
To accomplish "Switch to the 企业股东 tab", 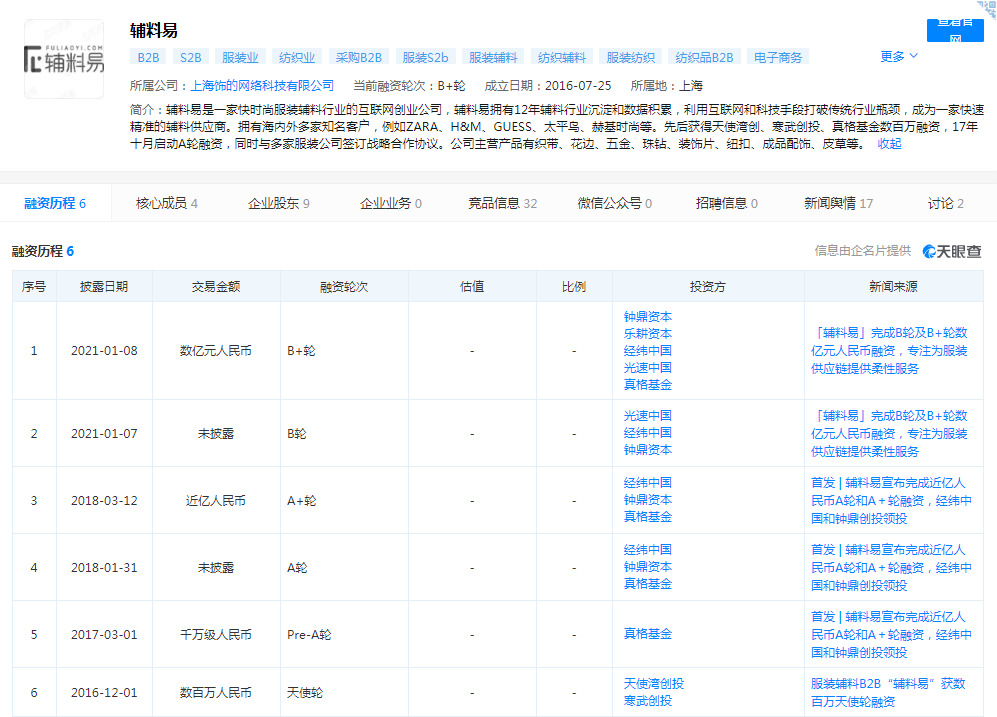I will coord(278,203).
